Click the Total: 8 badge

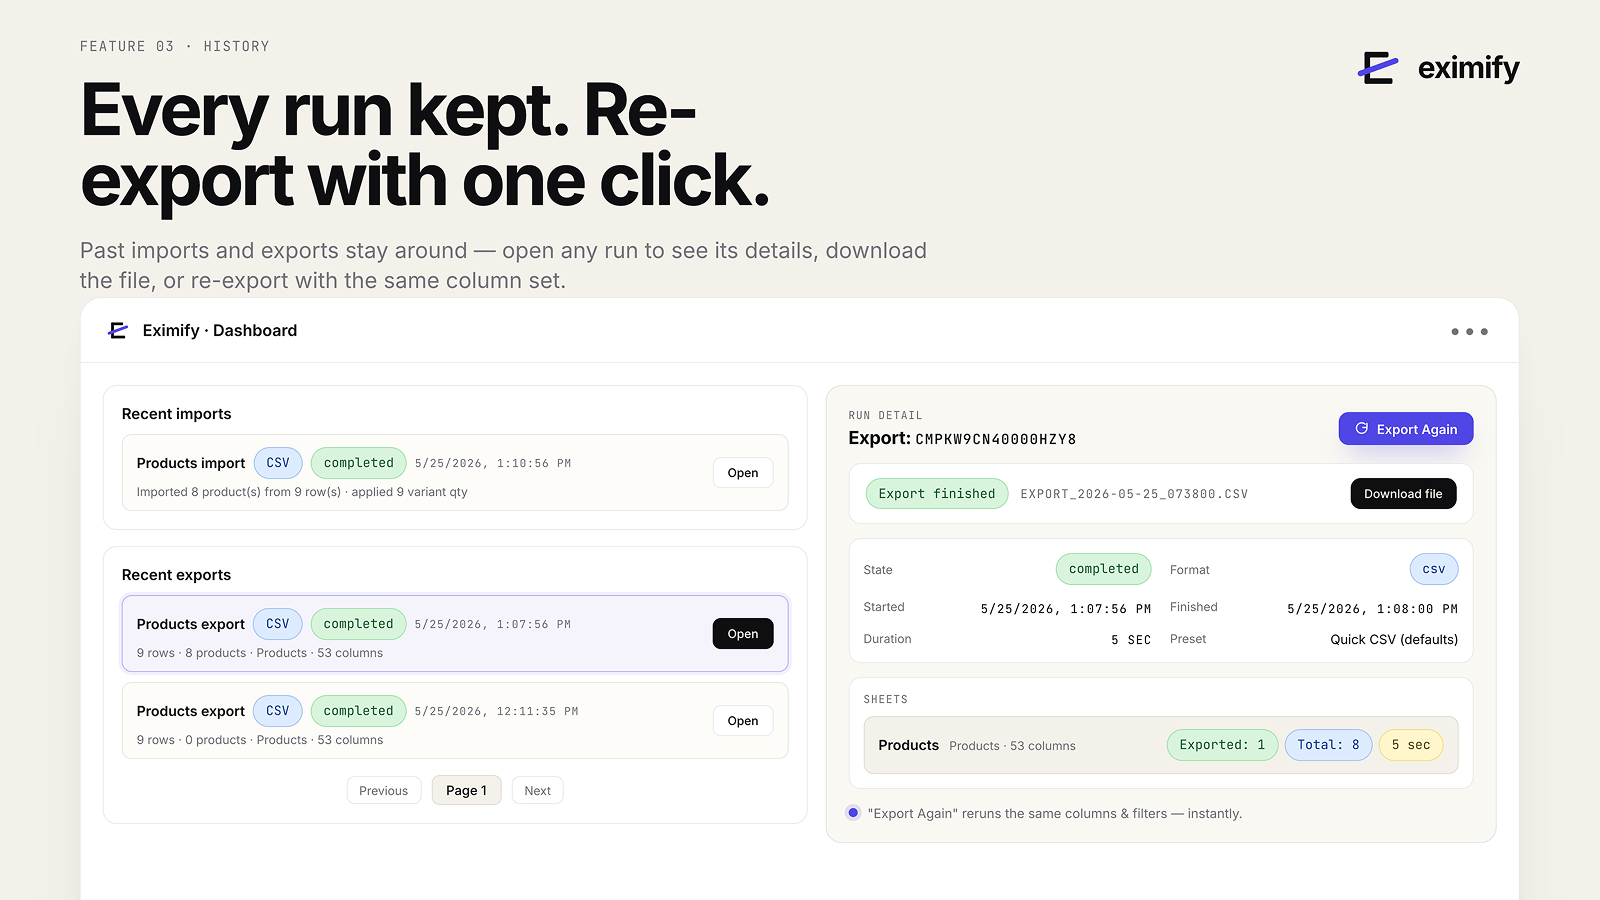(1328, 745)
